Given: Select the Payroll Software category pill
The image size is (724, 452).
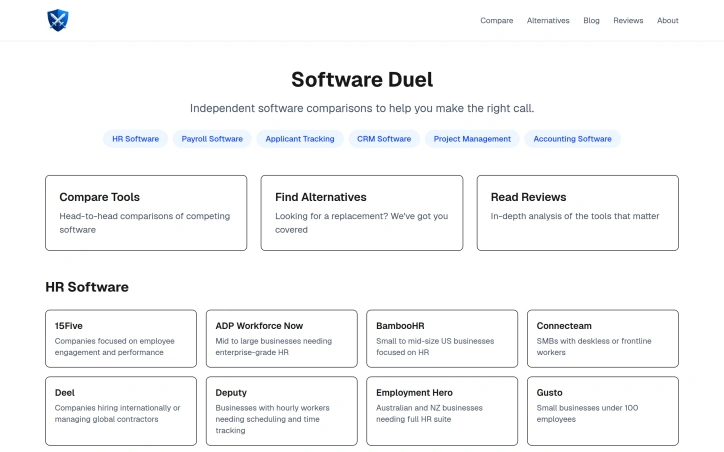Looking at the screenshot, I should [212, 139].
